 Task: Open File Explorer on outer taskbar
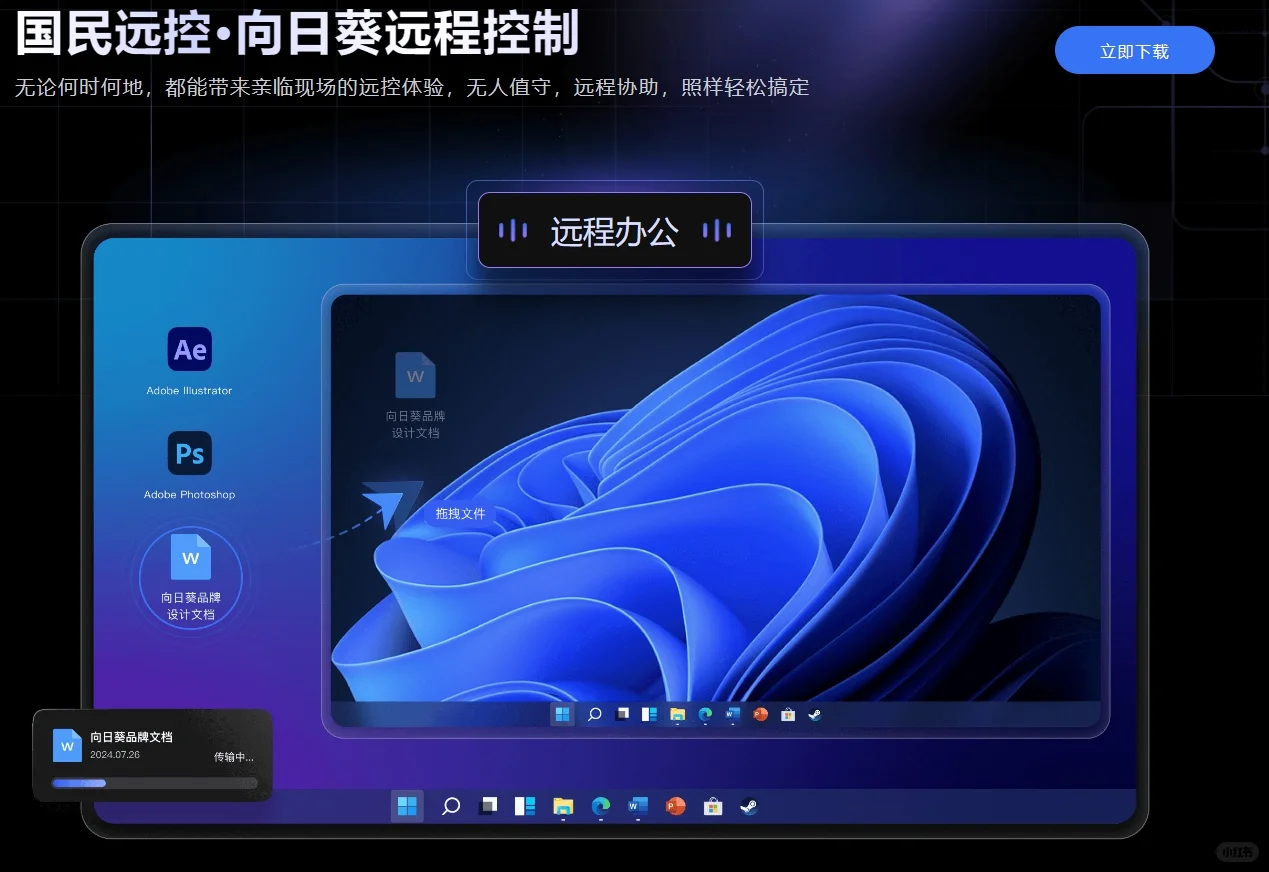click(x=563, y=806)
